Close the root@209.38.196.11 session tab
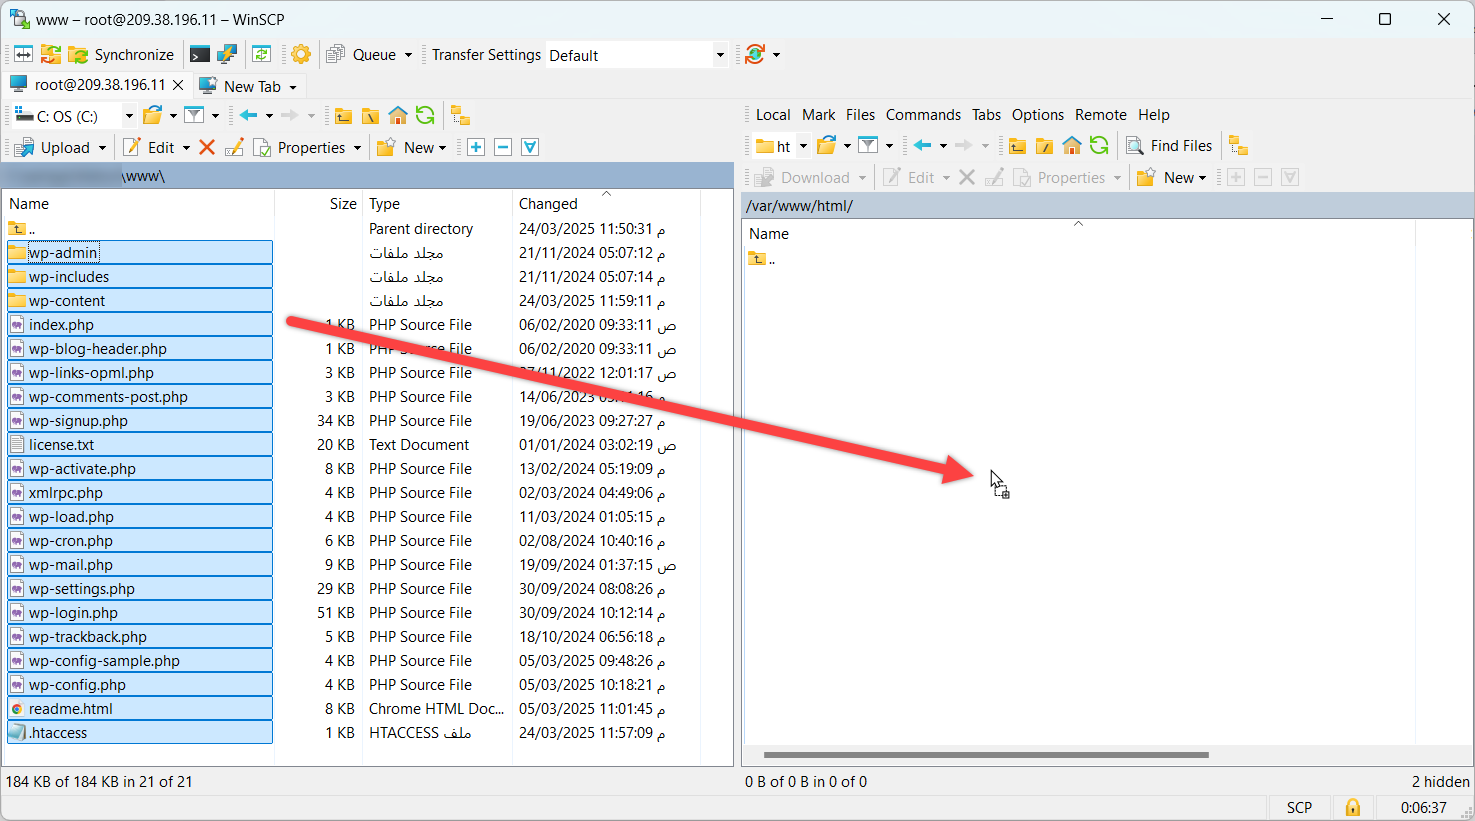Screen dimensions: 1475x821 coord(178,86)
